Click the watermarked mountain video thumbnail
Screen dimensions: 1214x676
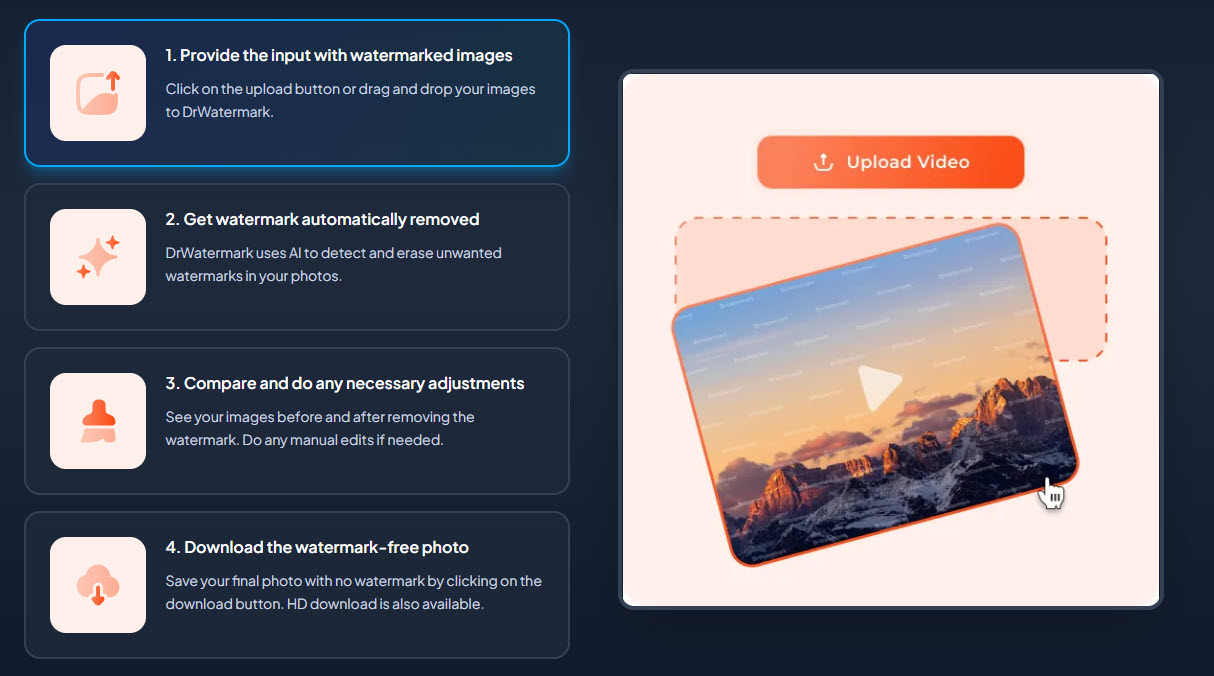click(x=876, y=395)
